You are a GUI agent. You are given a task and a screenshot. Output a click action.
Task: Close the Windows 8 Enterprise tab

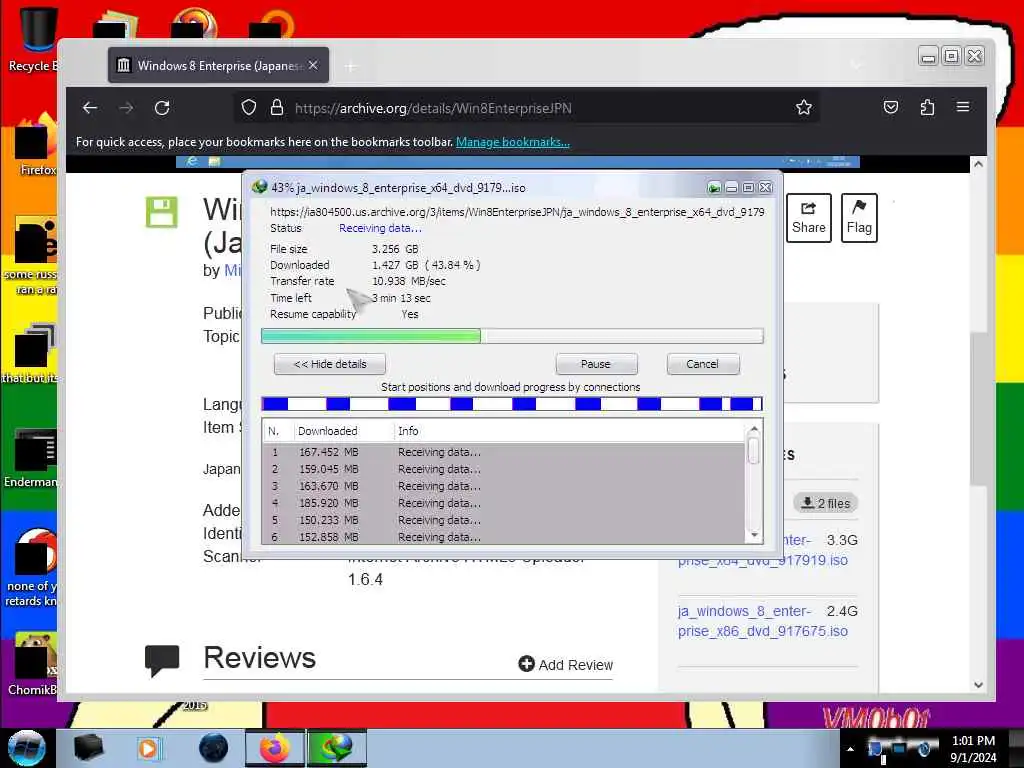click(313, 65)
